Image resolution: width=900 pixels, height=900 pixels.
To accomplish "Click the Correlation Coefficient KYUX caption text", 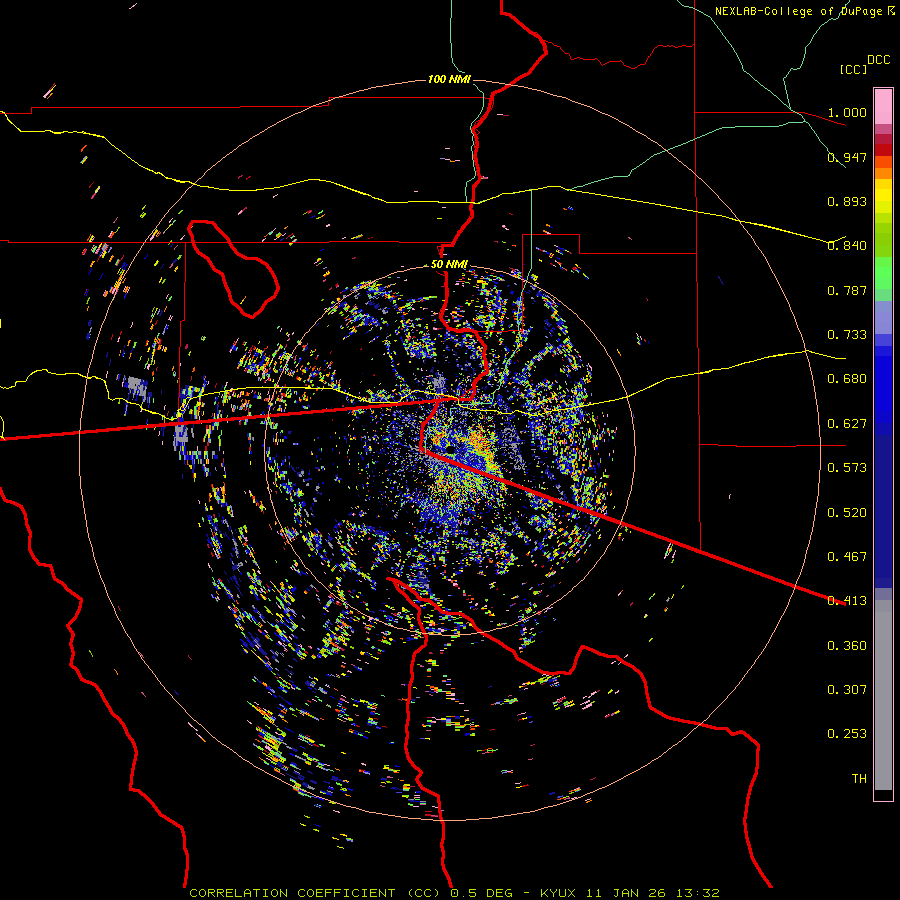I will [x=454, y=893].
